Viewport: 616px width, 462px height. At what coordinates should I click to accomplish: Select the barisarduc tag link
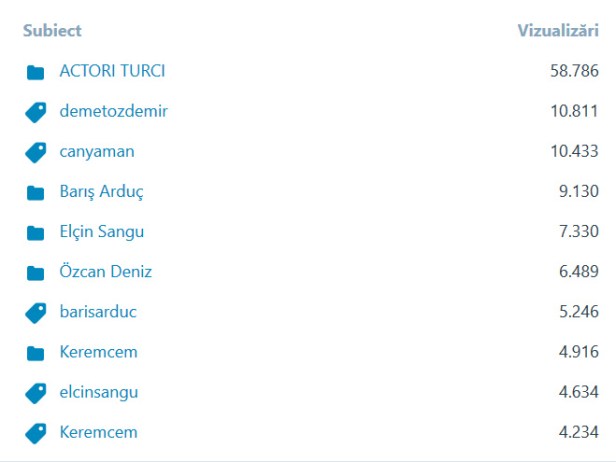coord(98,311)
